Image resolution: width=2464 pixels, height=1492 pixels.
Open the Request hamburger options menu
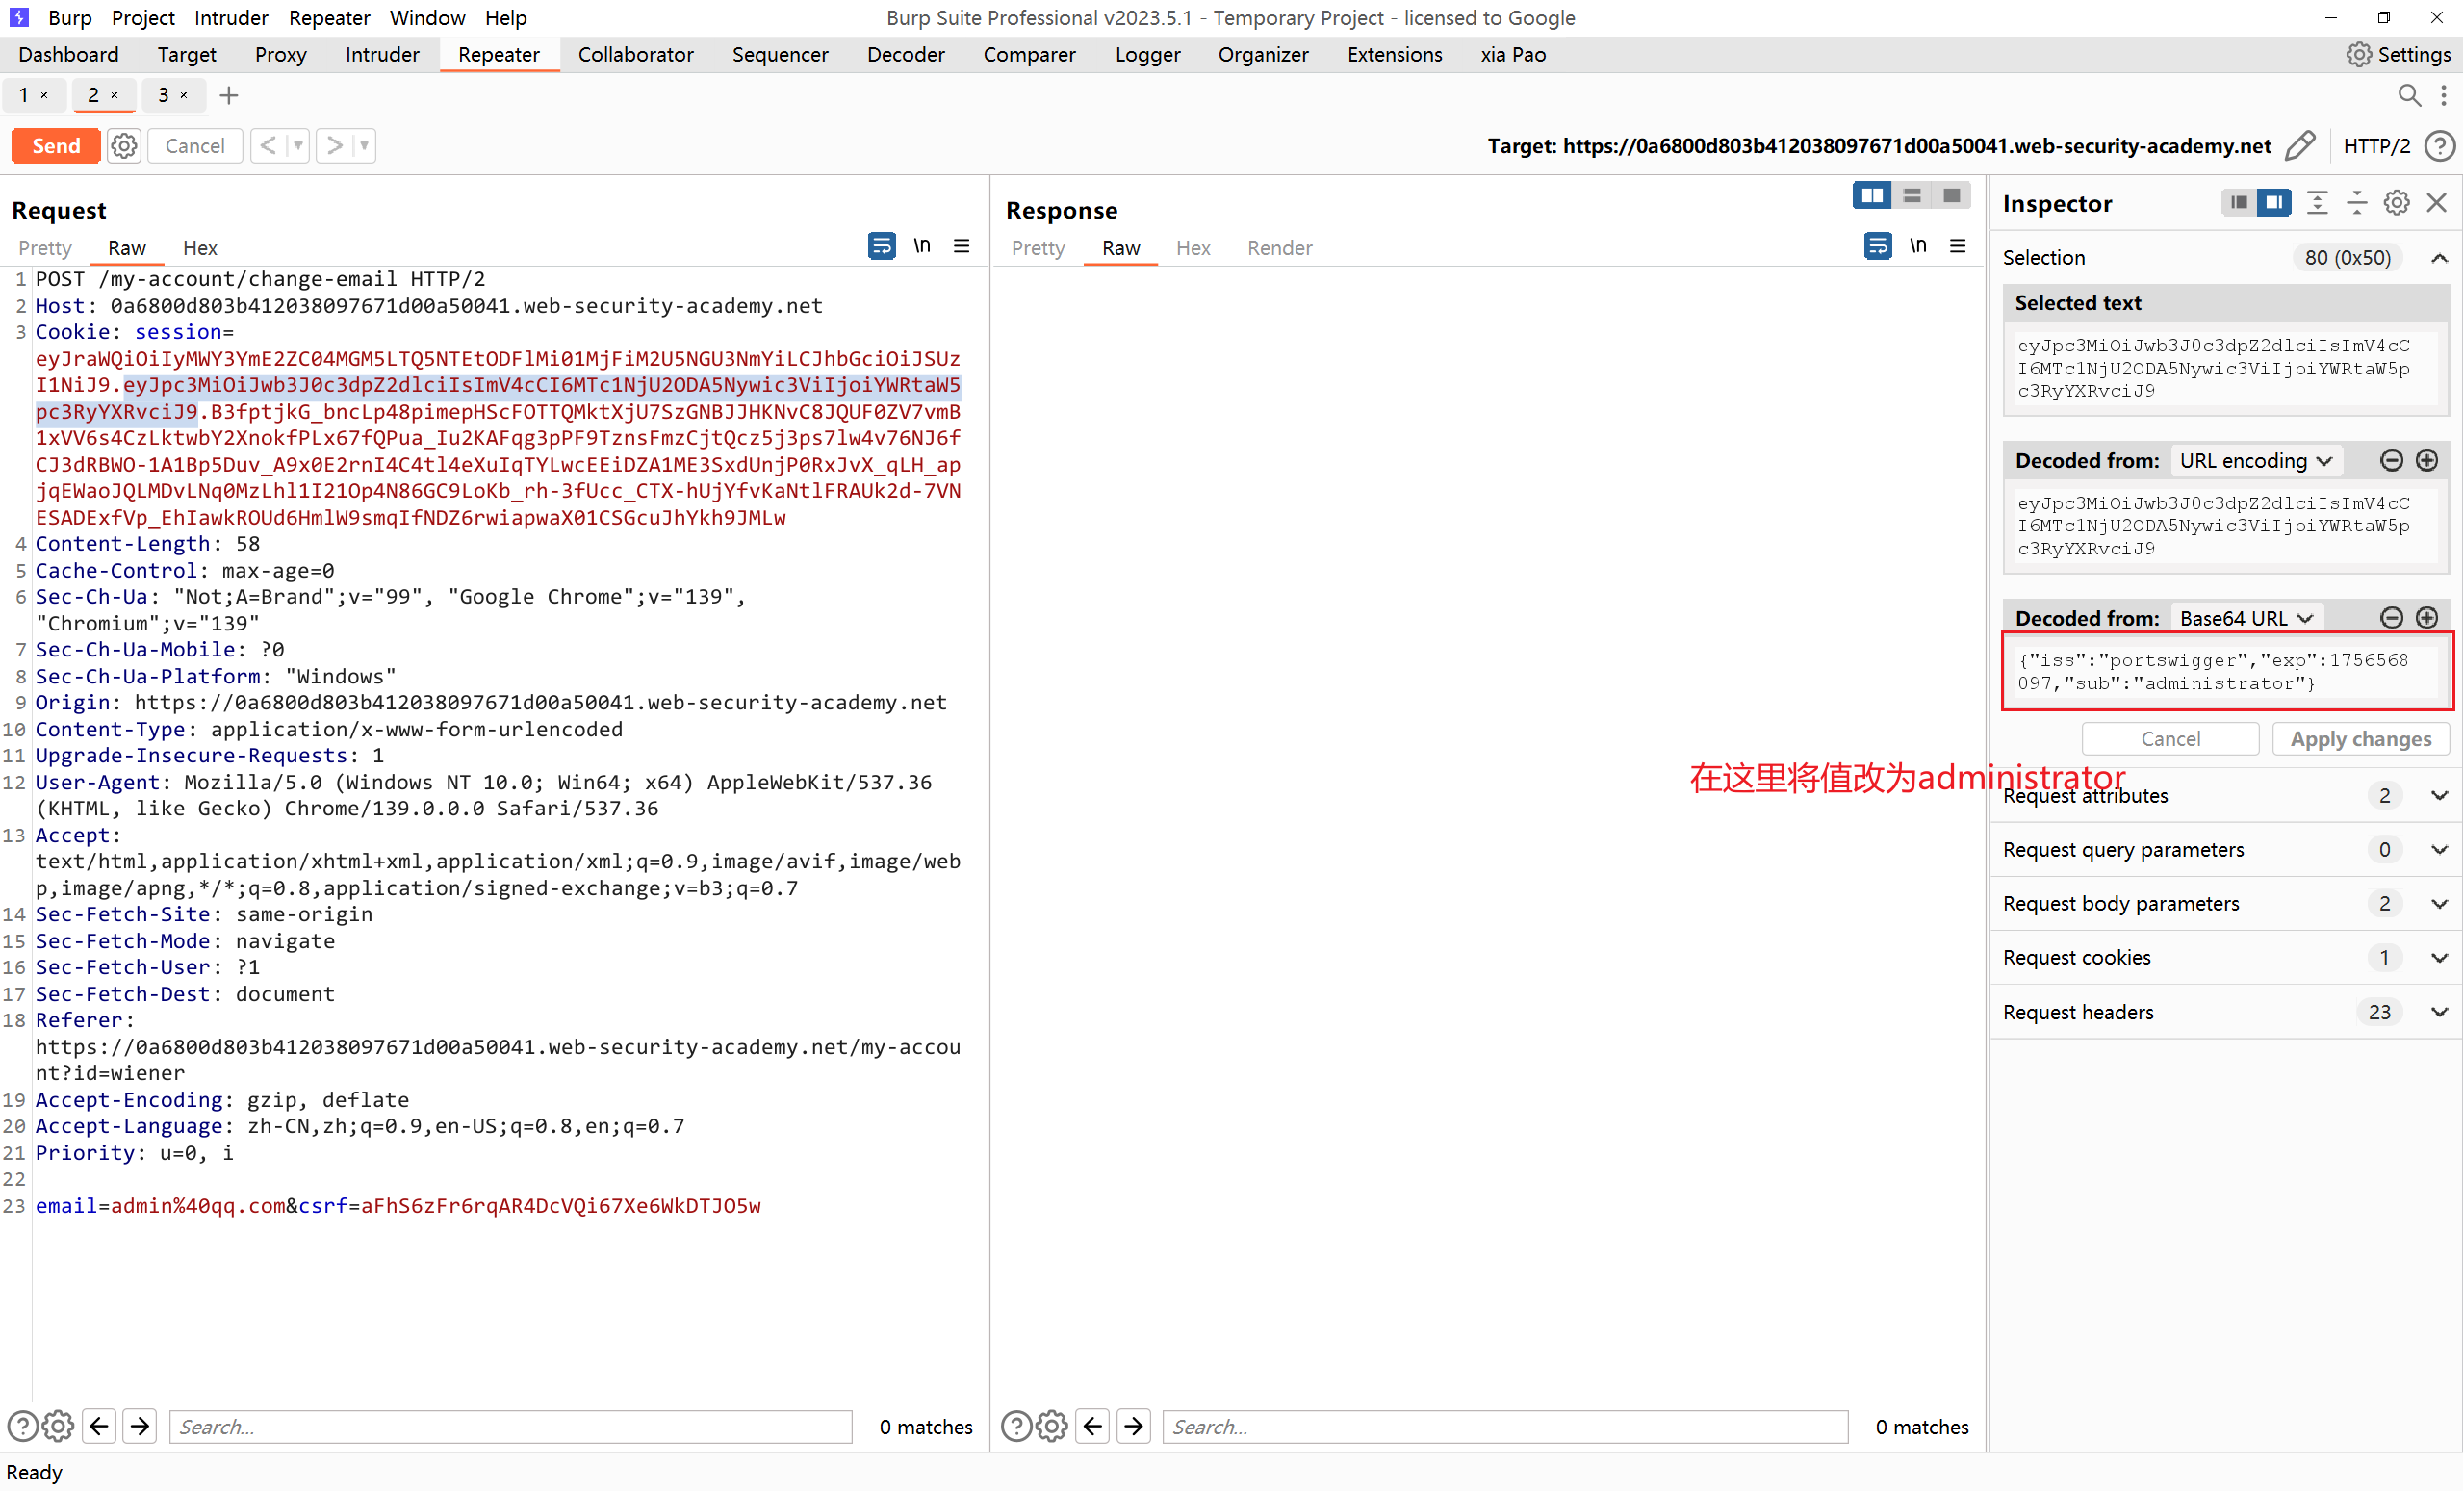pyautogui.click(x=961, y=246)
